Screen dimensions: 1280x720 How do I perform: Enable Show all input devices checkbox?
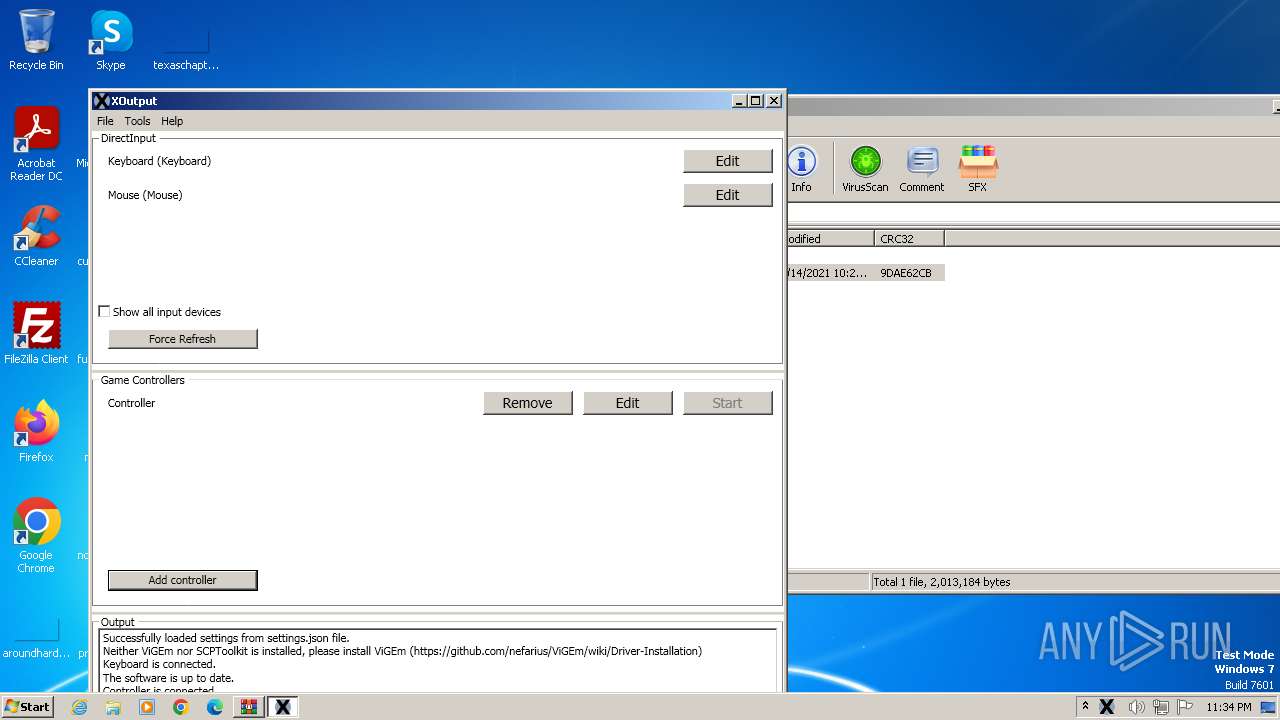pyautogui.click(x=104, y=312)
